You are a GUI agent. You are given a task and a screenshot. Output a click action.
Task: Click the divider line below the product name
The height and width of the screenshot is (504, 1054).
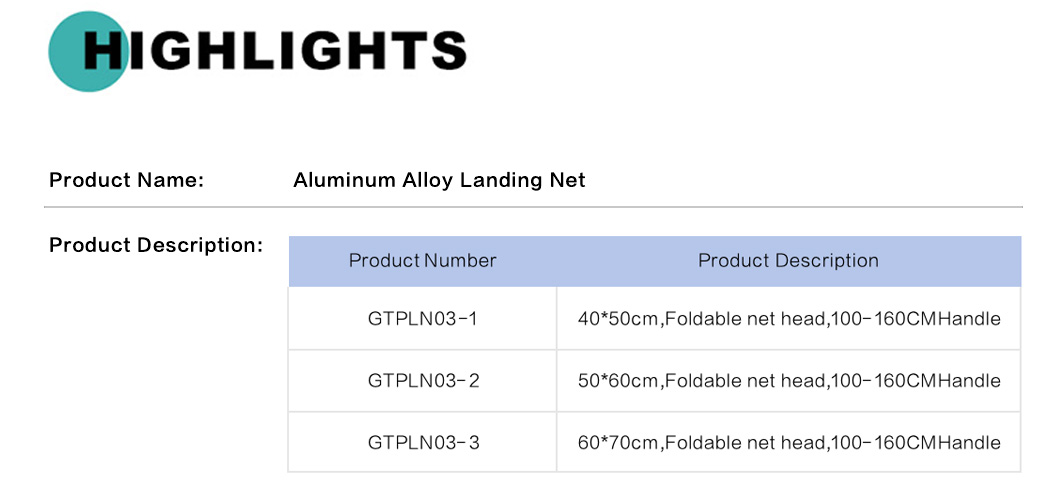533,207
